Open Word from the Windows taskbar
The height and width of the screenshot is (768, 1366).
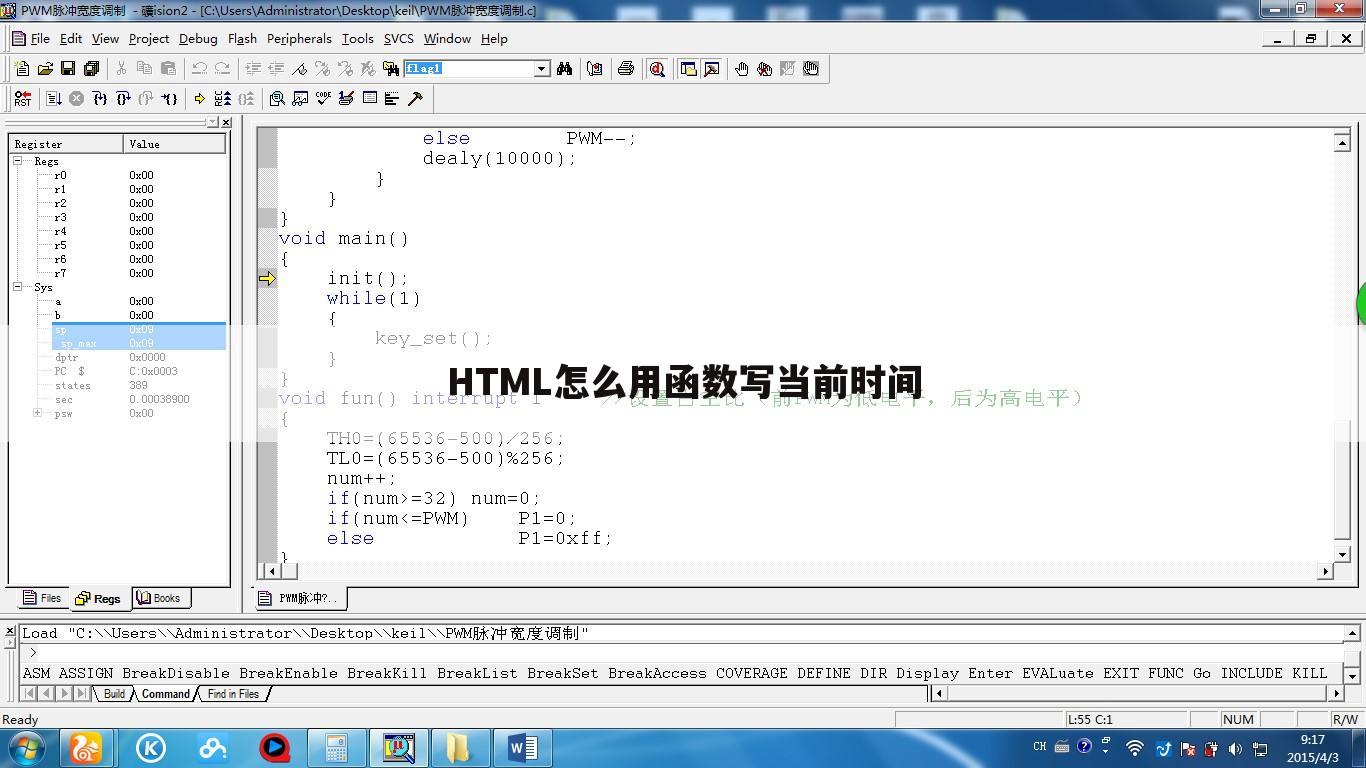pos(522,748)
